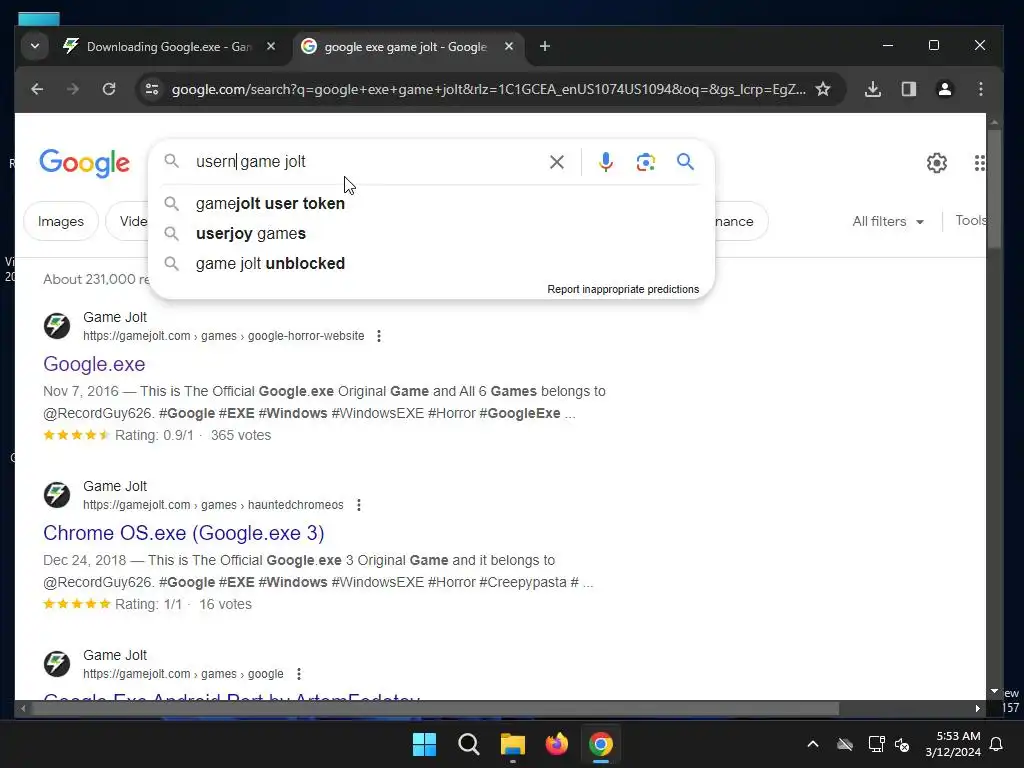Click the muted volume tray icon
The width and height of the screenshot is (1024, 768).
pyautogui.click(x=903, y=744)
